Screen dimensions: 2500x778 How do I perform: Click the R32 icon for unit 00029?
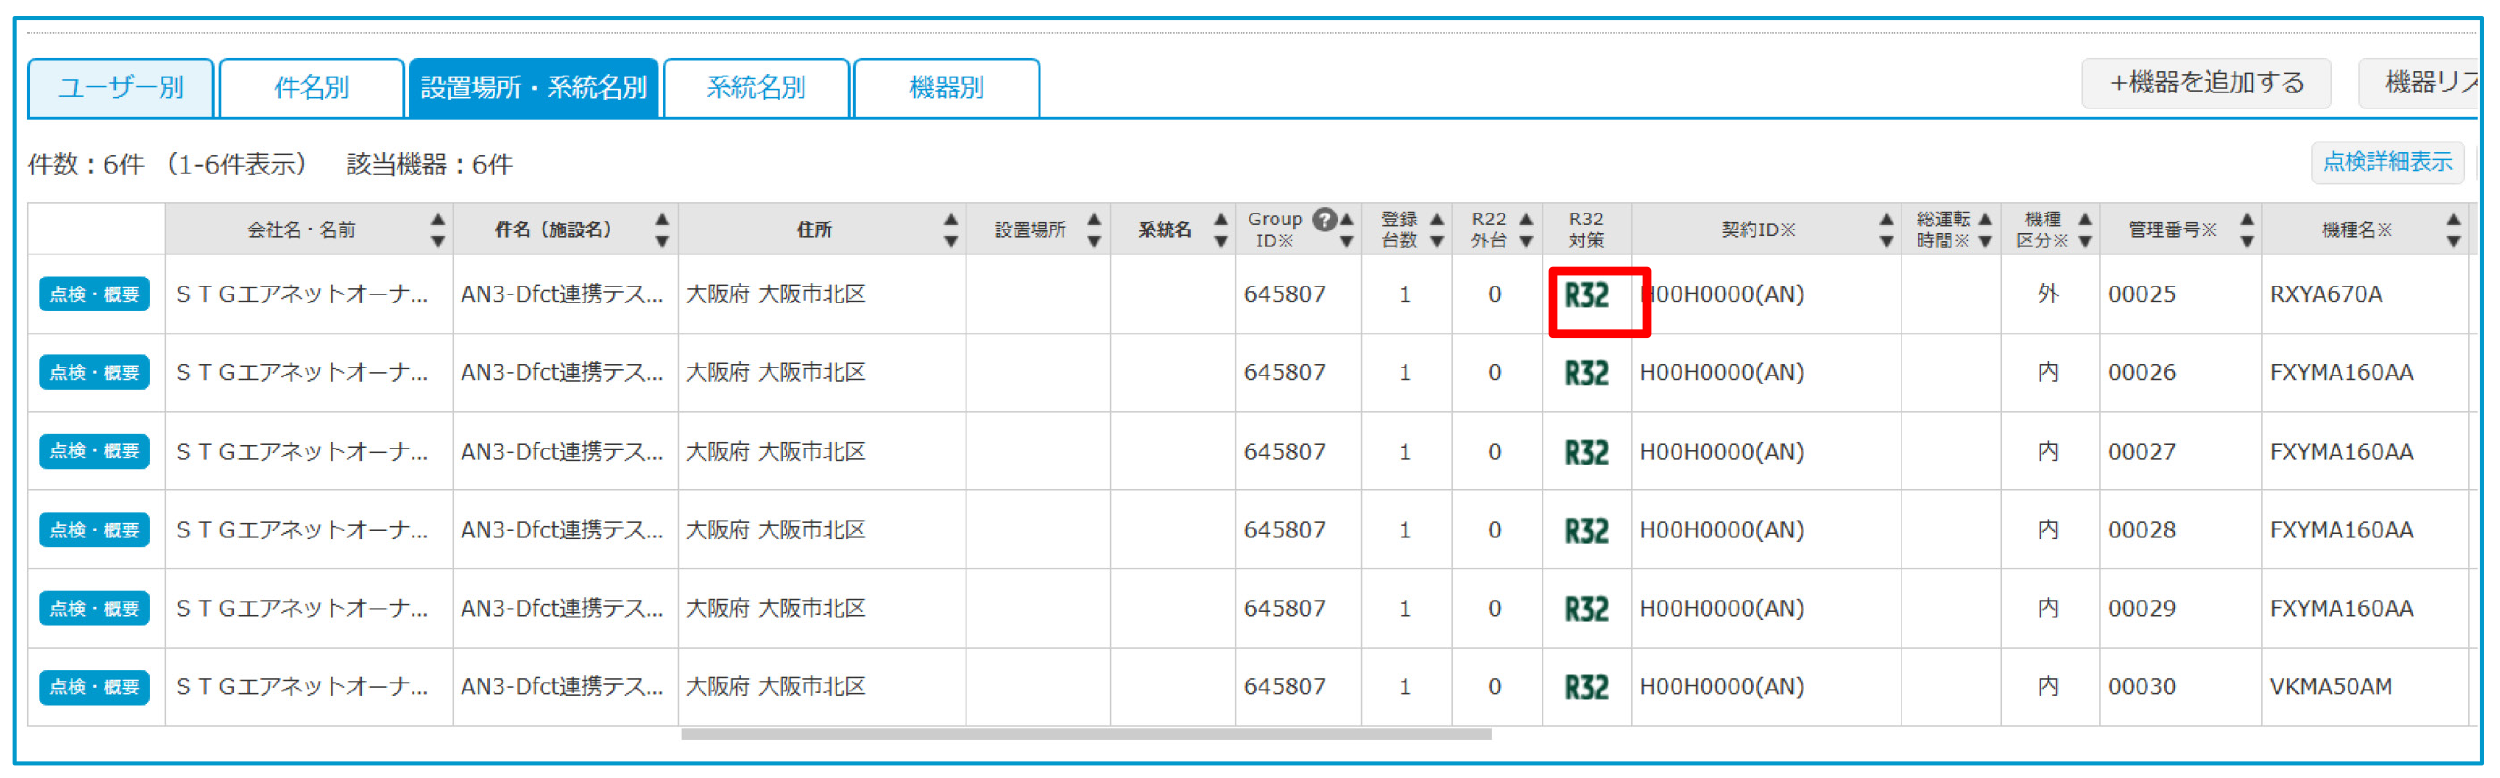(x=1586, y=609)
